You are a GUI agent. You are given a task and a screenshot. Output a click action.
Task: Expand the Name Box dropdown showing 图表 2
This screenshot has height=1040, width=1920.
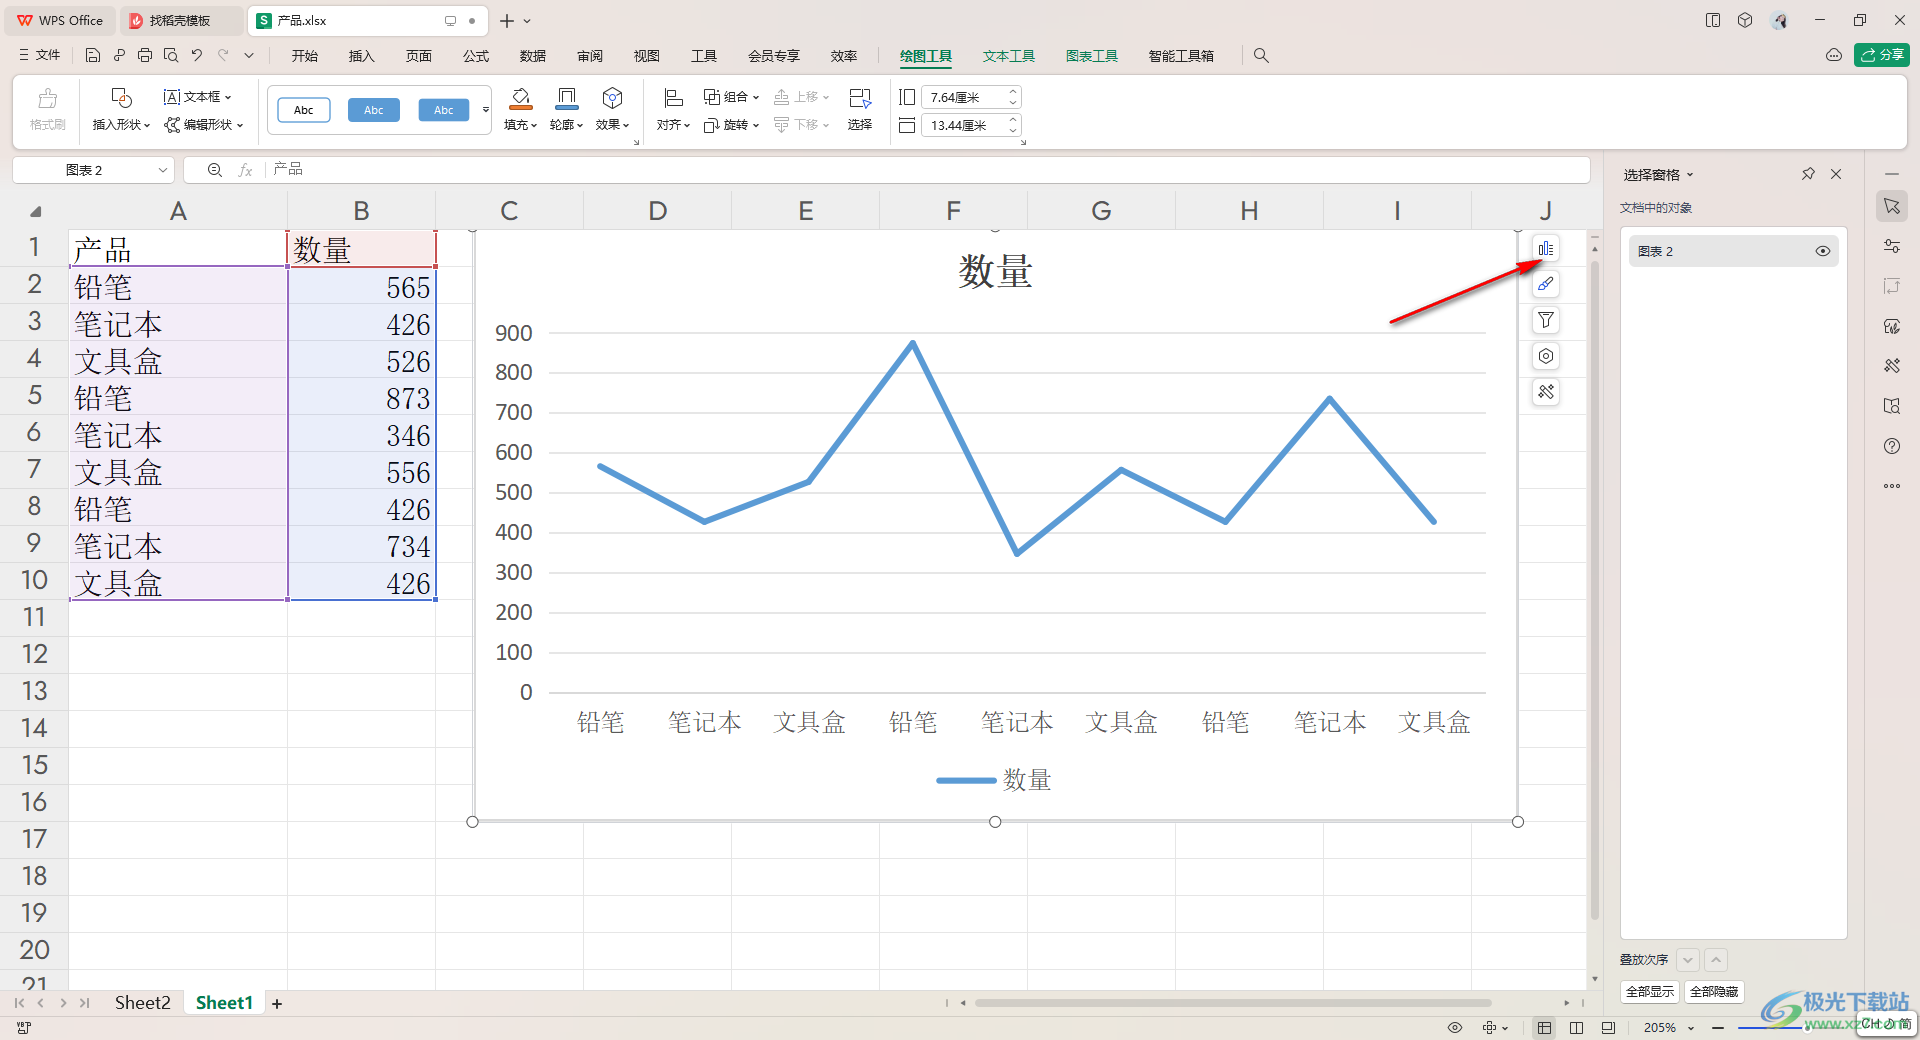coord(163,170)
